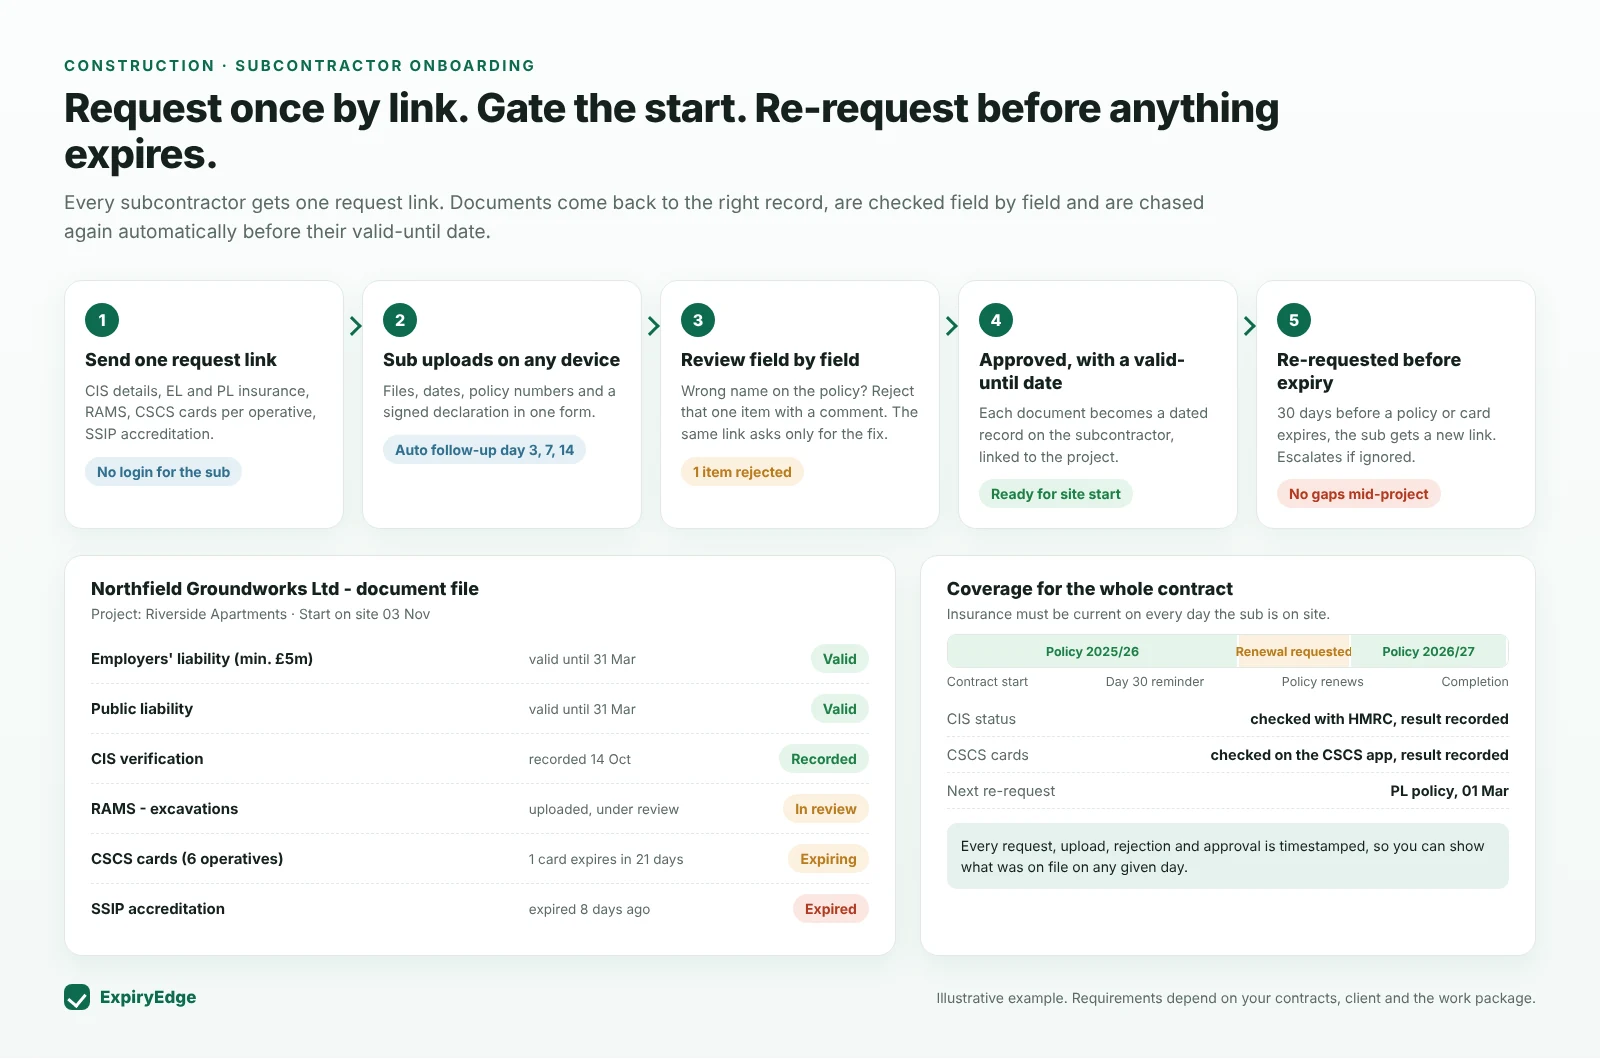Click the Valid status on Public liability row
This screenshot has height=1059, width=1600.
point(839,709)
